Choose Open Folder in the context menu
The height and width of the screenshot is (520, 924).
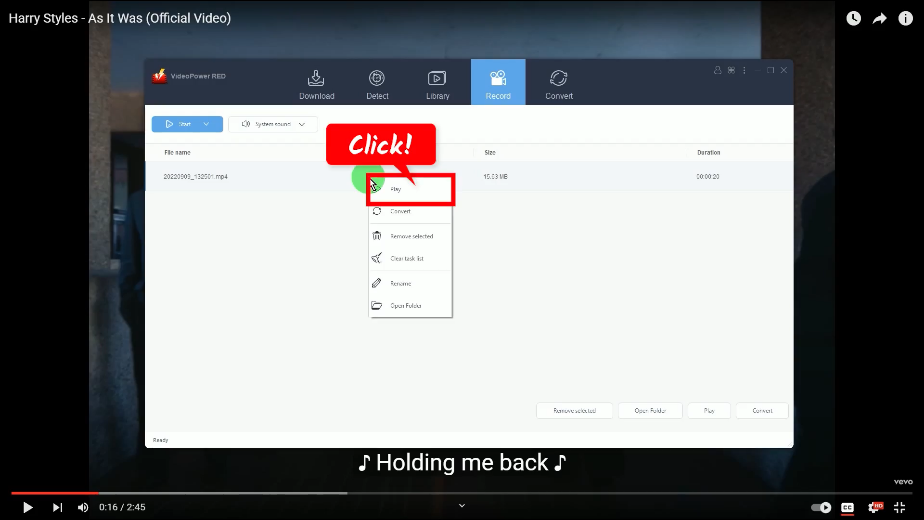tap(410, 305)
